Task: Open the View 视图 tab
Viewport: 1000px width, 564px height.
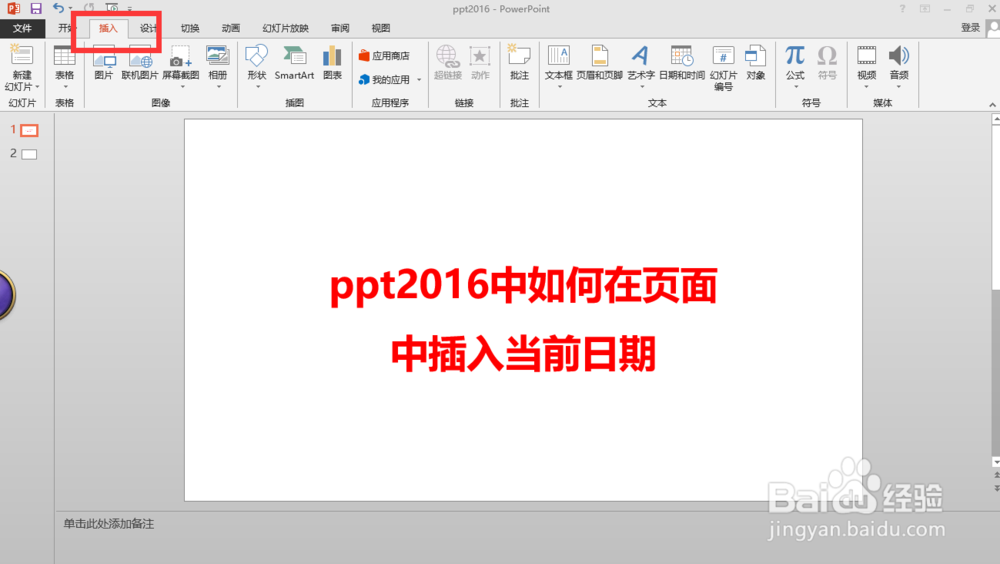Action: click(x=381, y=28)
